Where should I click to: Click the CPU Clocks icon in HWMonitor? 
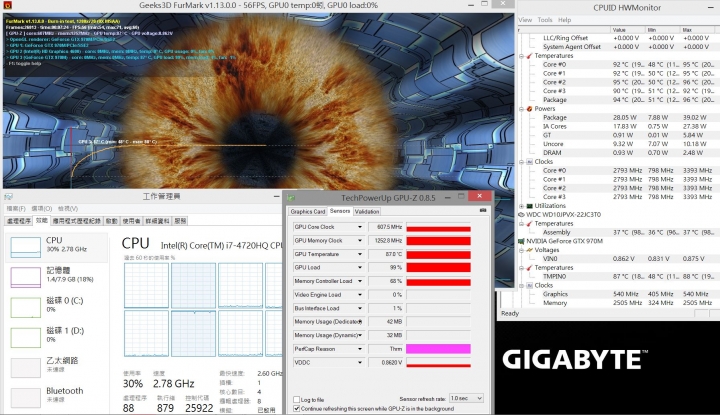(x=529, y=162)
